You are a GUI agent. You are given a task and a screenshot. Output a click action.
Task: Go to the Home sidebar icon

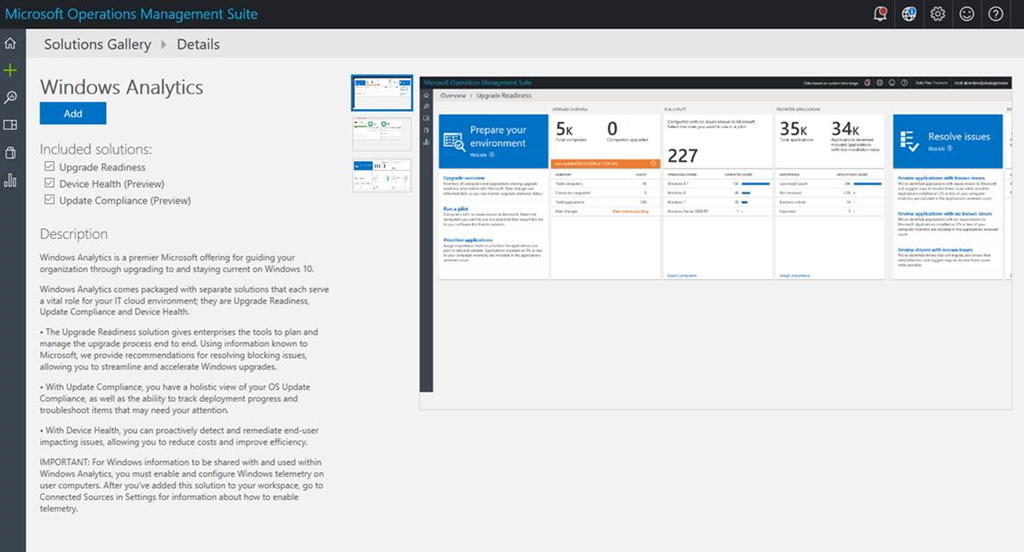(11, 43)
